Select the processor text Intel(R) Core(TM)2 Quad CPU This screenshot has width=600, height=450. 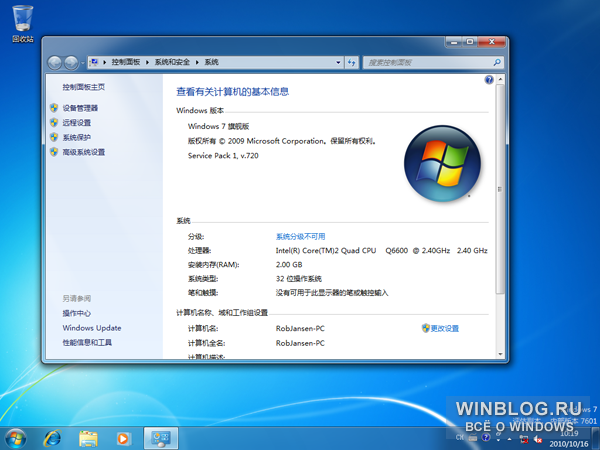coord(326,251)
